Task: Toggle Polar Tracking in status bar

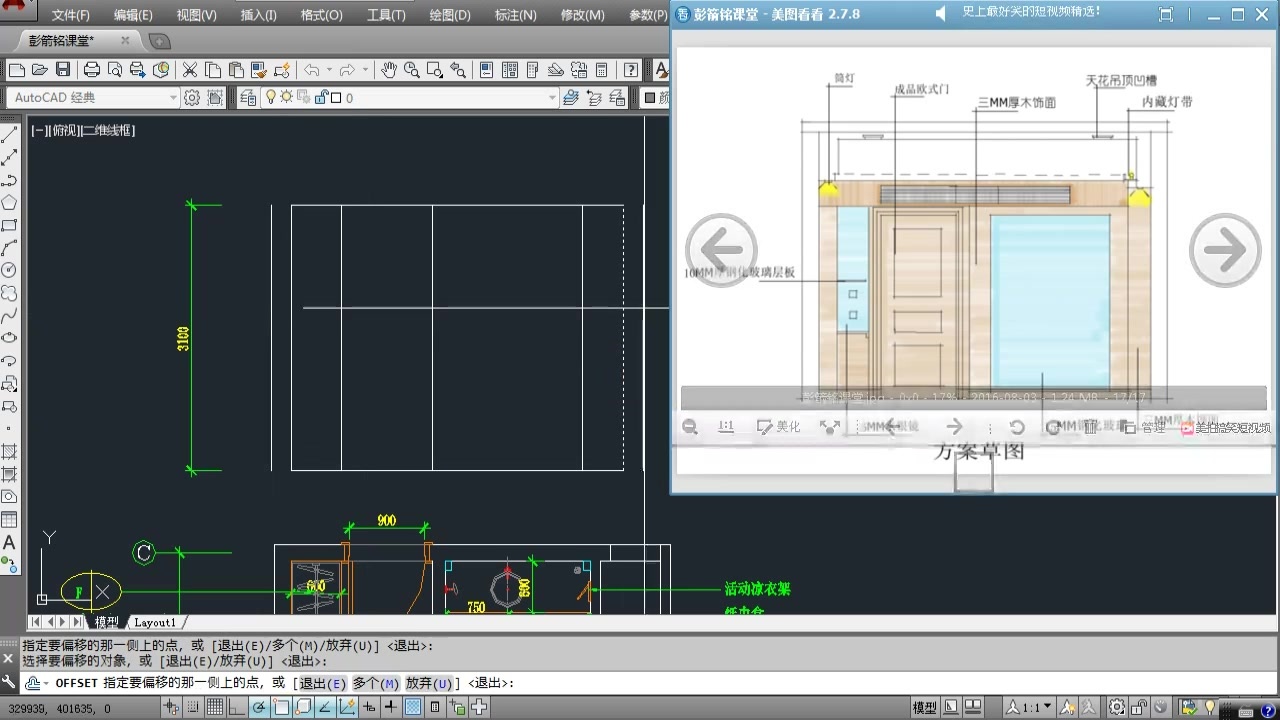Action: pyautogui.click(x=259, y=708)
